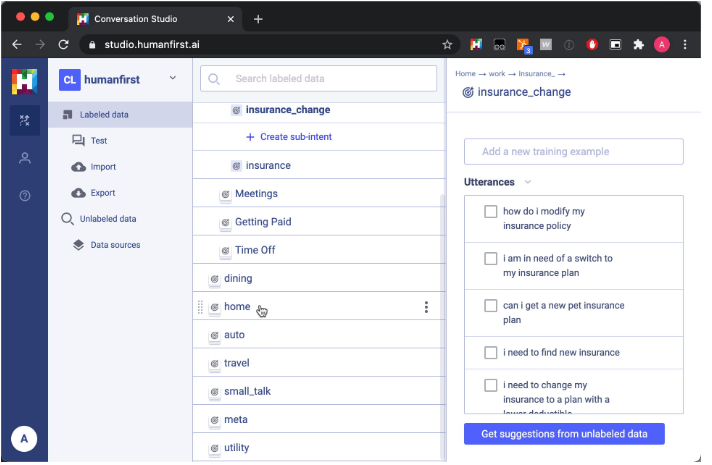Open the help question mark icon

pos(25,195)
